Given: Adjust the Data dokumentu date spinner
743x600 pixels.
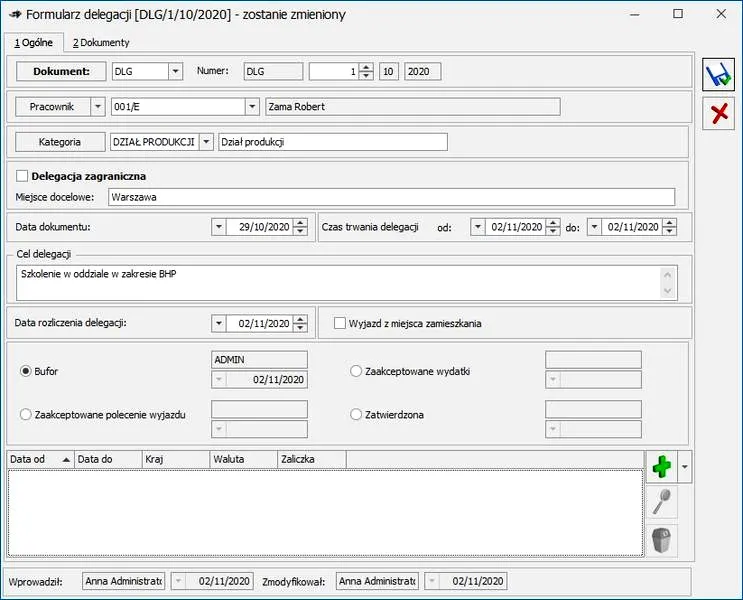Looking at the screenshot, I should 300,227.
